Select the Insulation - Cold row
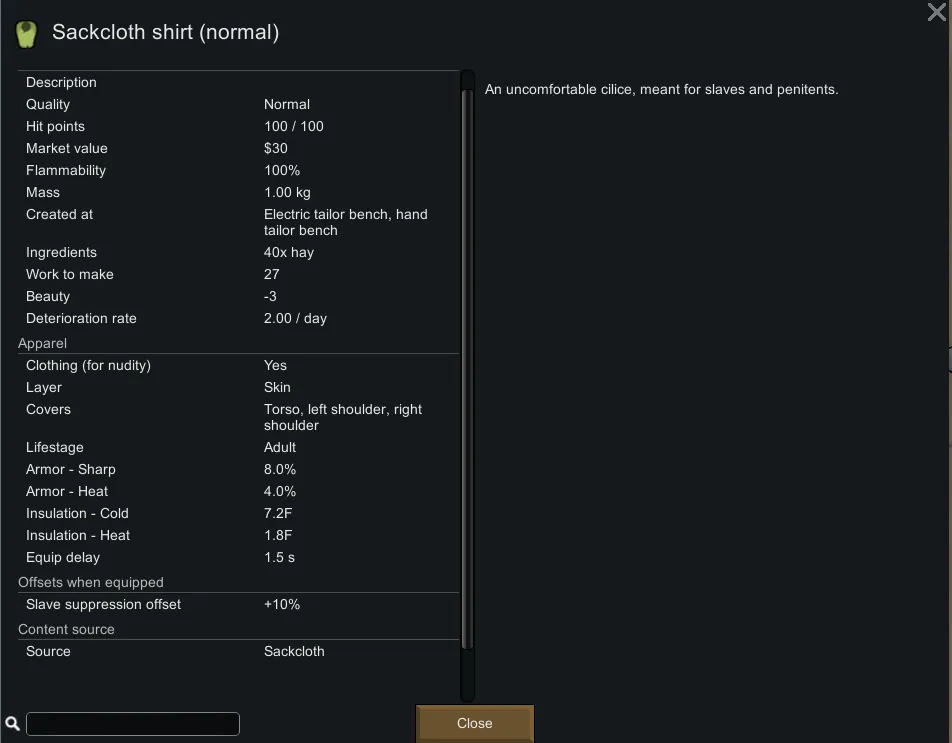The width and height of the screenshot is (952, 743). click(238, 513)
